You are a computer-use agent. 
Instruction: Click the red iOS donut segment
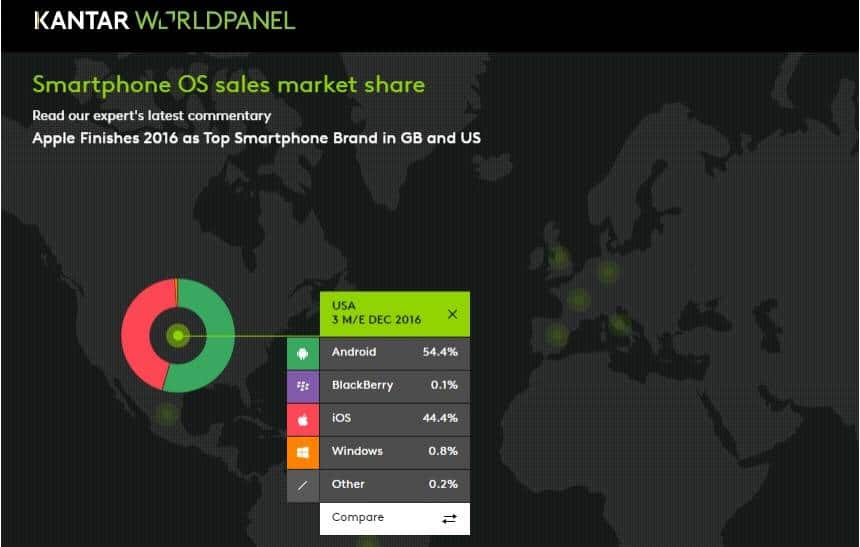(x=137, y=335)
